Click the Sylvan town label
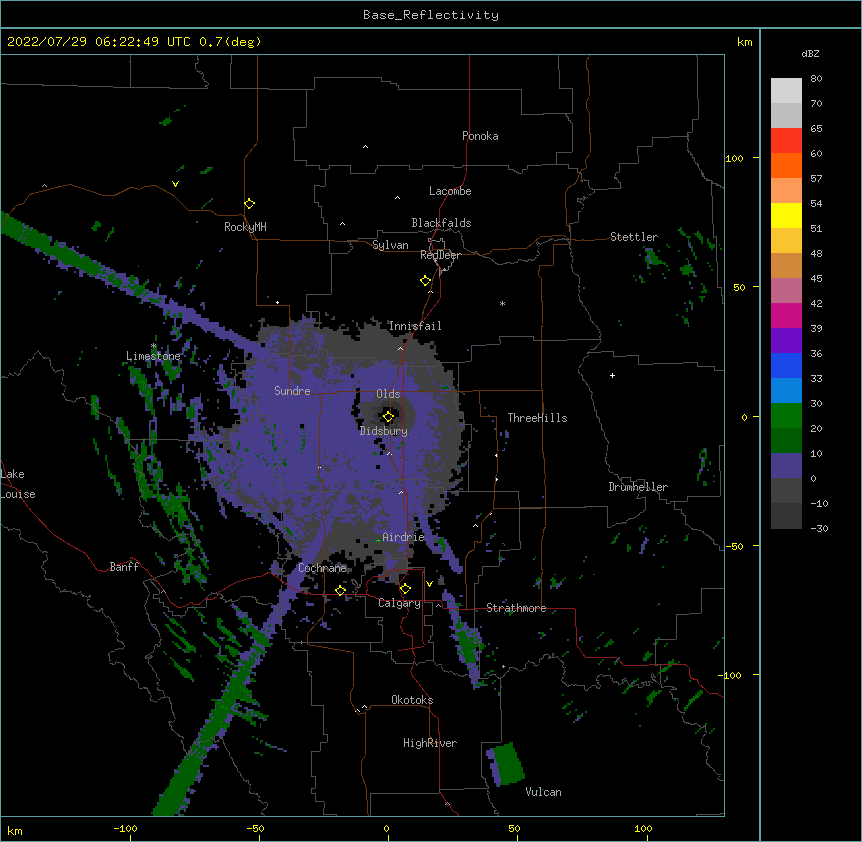 click(x=390, y=245)
